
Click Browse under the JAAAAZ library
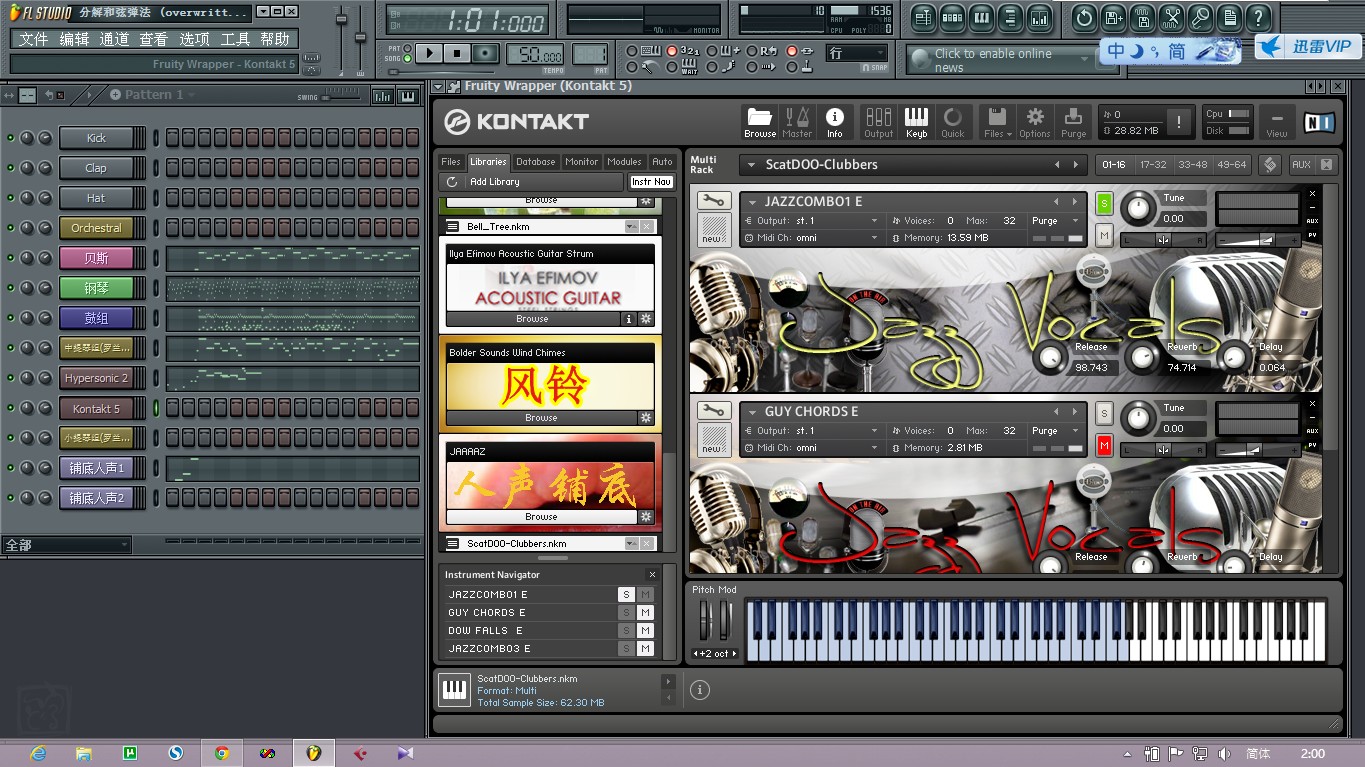coord(541,517)
